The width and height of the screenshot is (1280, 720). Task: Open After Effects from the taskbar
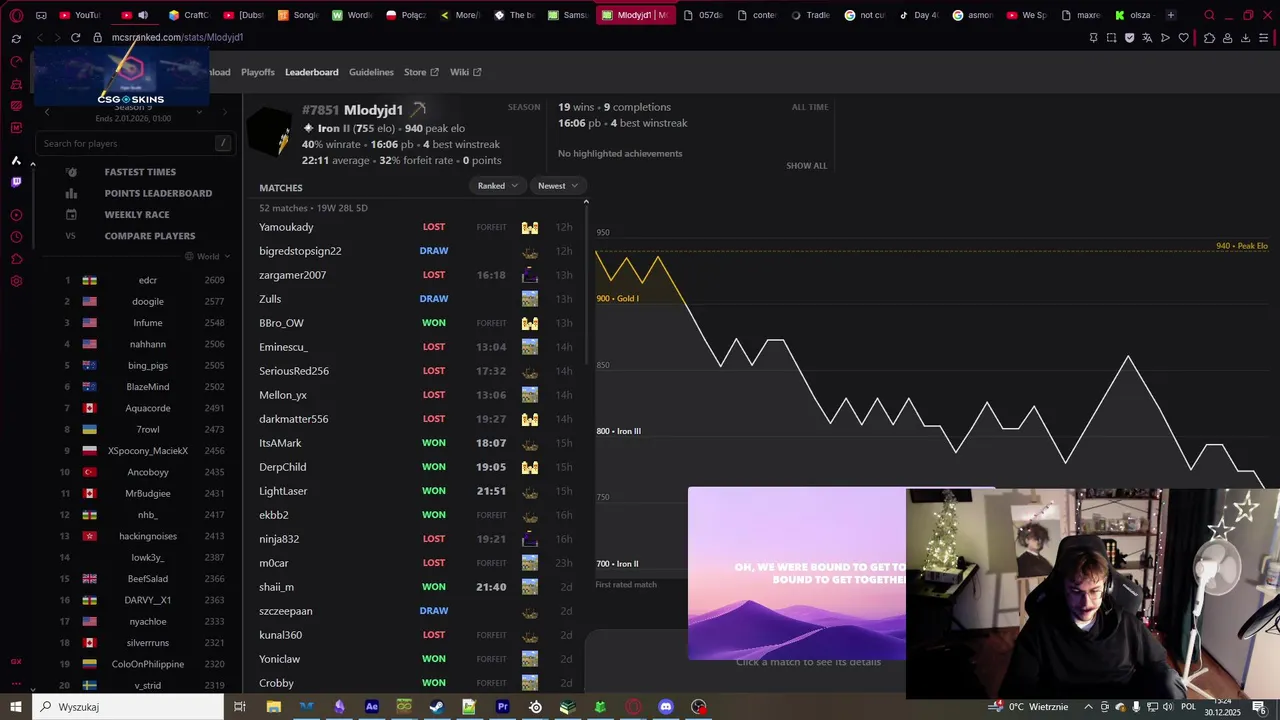(371, 707)
